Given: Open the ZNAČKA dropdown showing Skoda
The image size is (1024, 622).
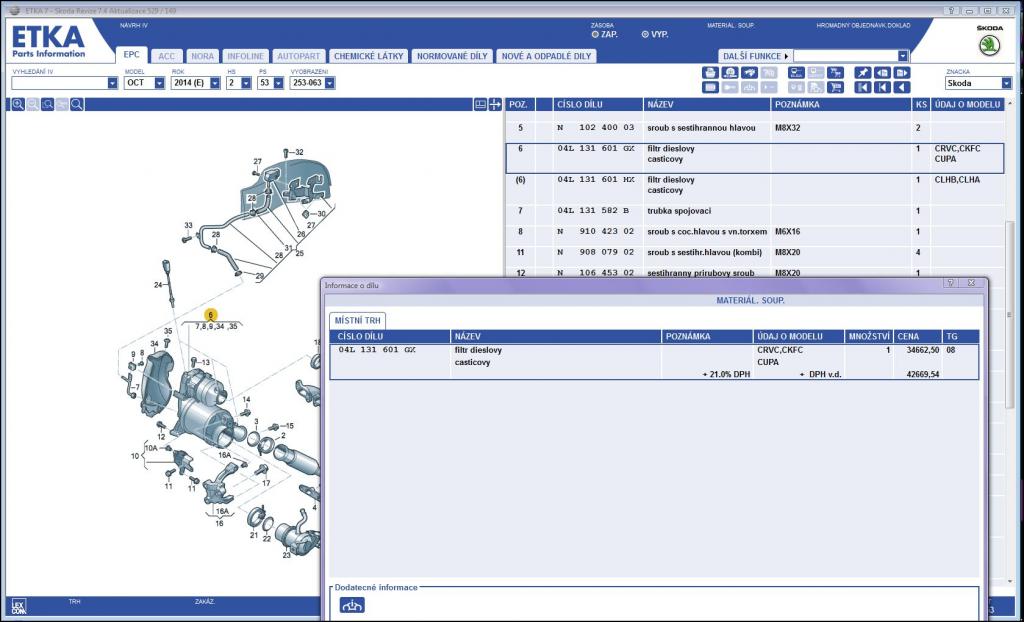Looking at the screenshot, I should (1006, 83).
